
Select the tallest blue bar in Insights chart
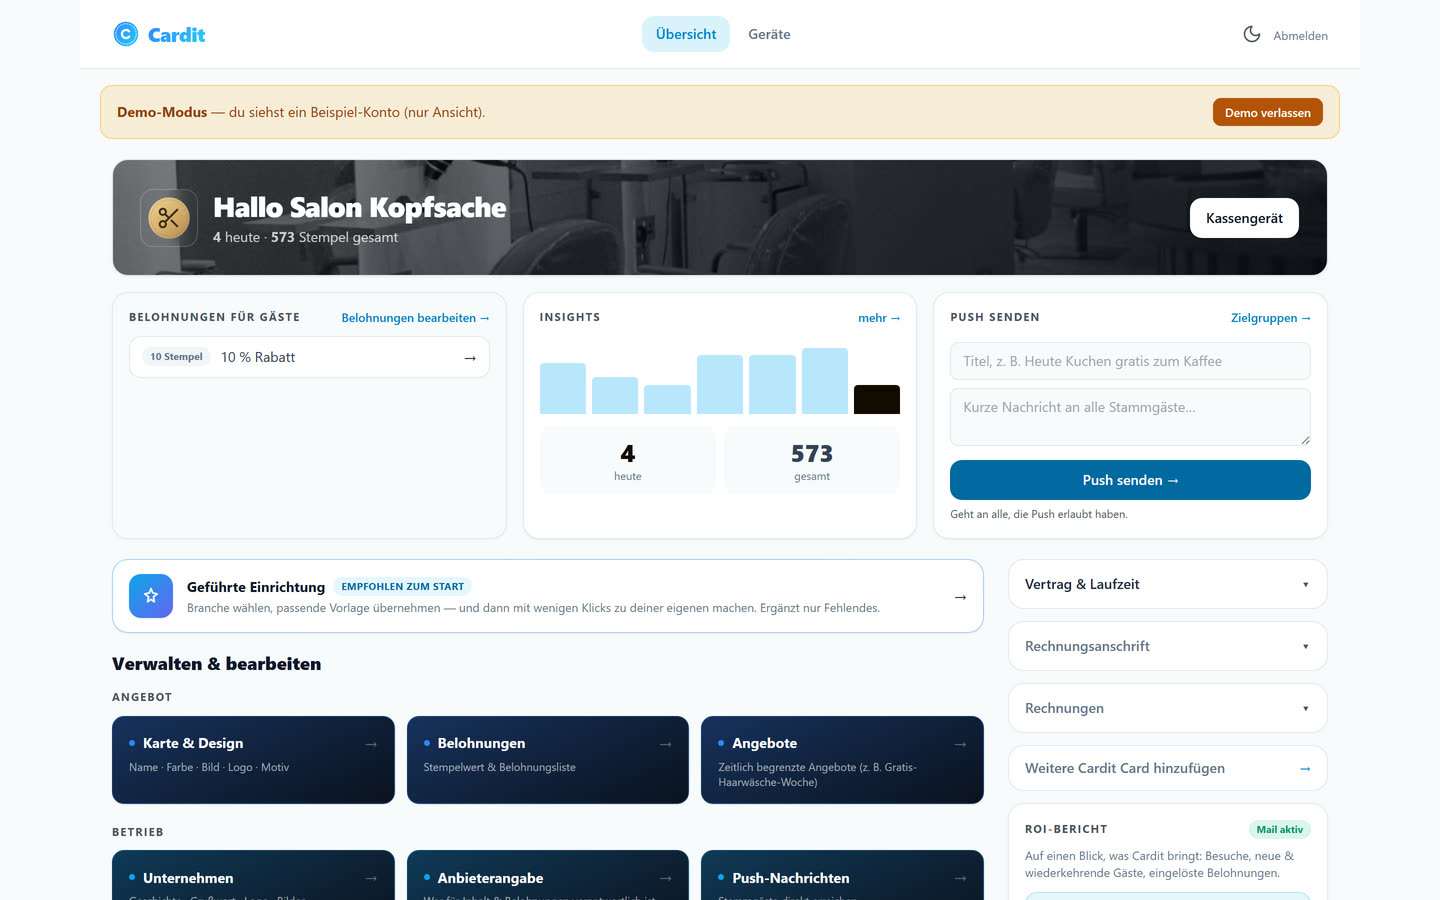[x=825, y=381]
